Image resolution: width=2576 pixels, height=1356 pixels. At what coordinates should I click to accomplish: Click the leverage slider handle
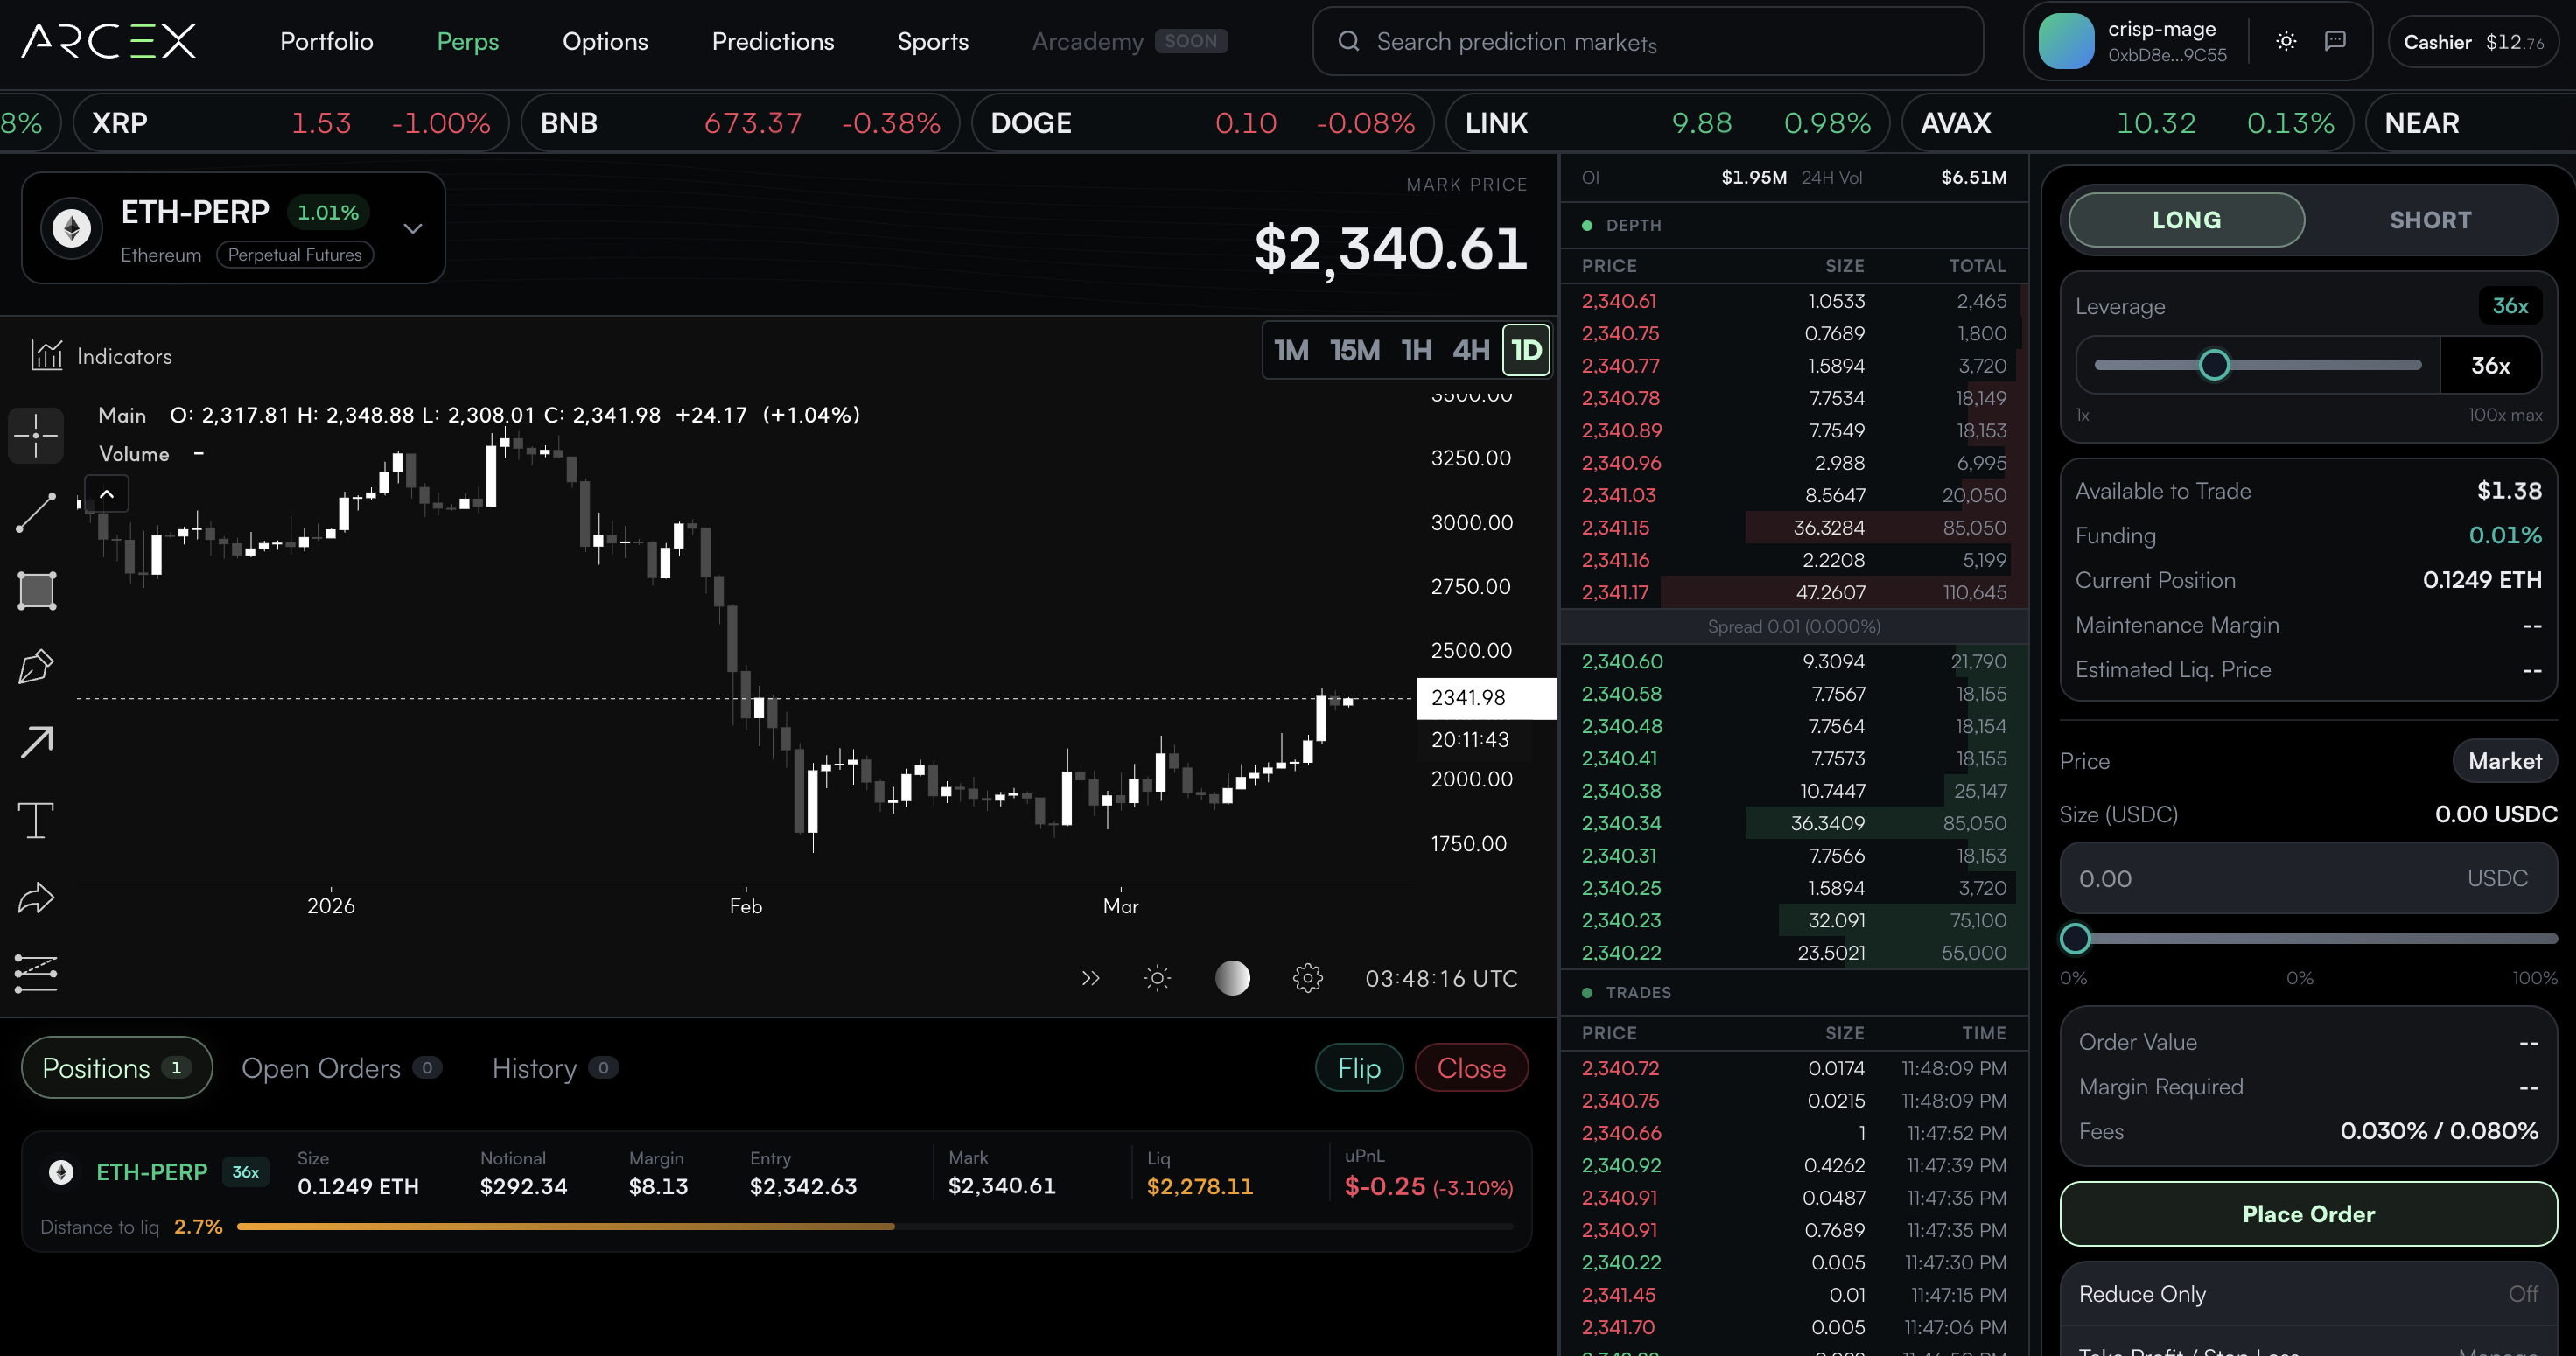click(2214, 364)
